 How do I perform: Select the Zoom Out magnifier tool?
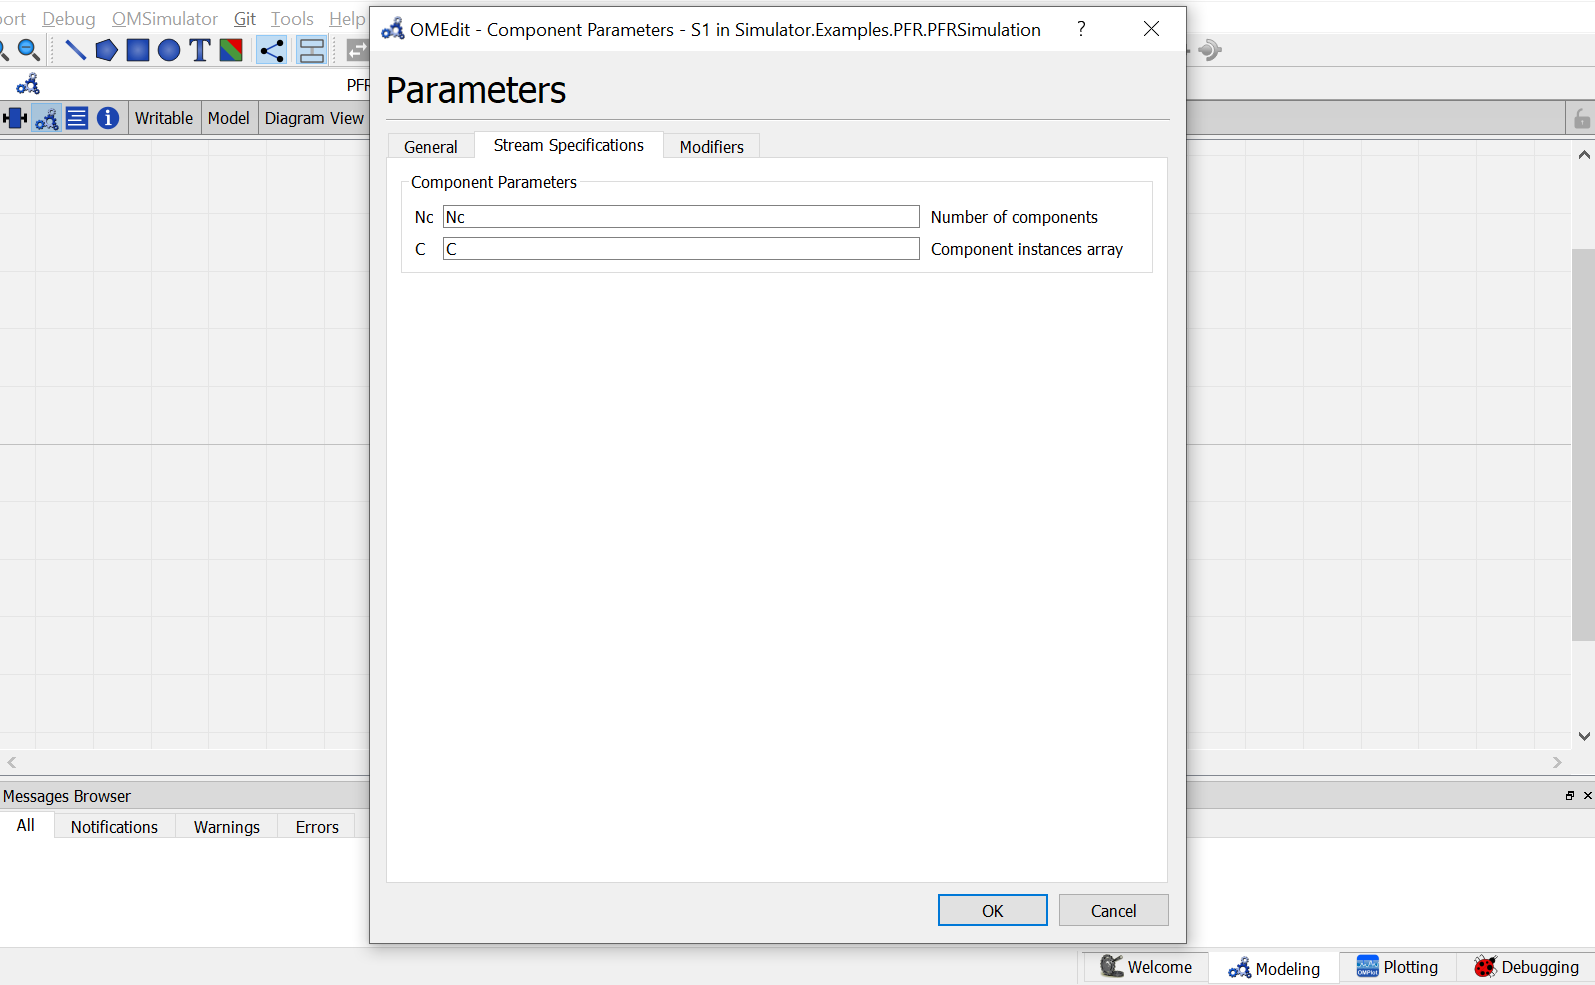click(x=29, y=50)
